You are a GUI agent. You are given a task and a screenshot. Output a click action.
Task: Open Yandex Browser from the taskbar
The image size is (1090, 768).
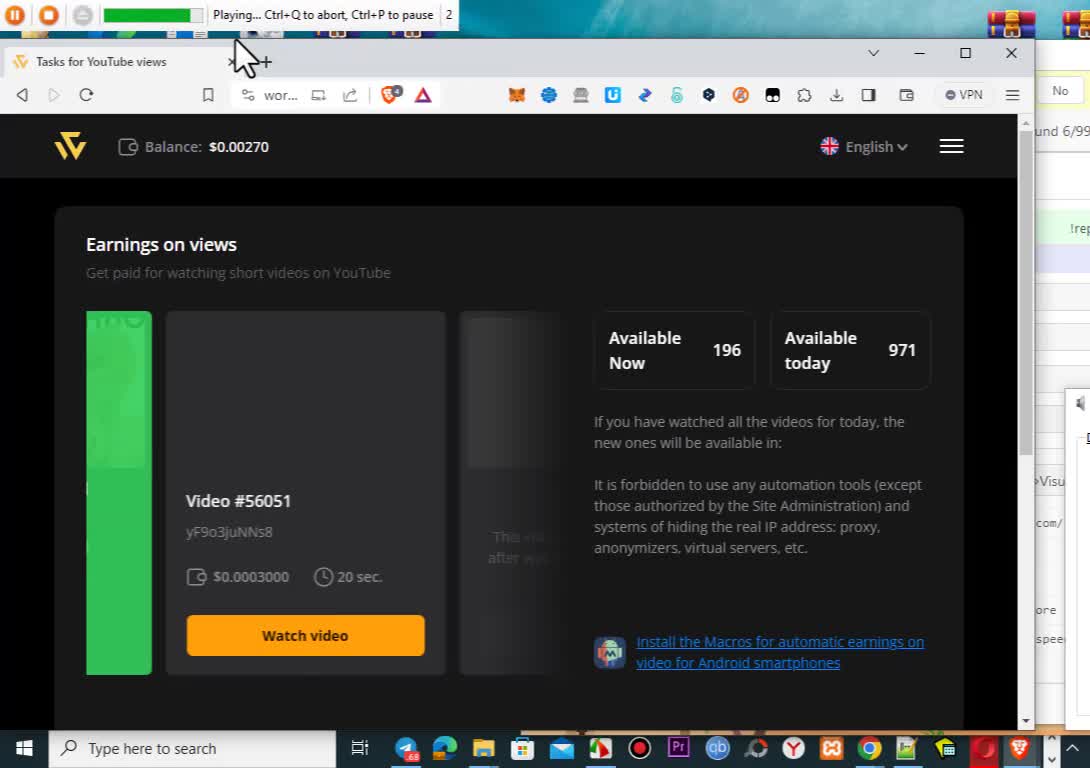point(793,749)
